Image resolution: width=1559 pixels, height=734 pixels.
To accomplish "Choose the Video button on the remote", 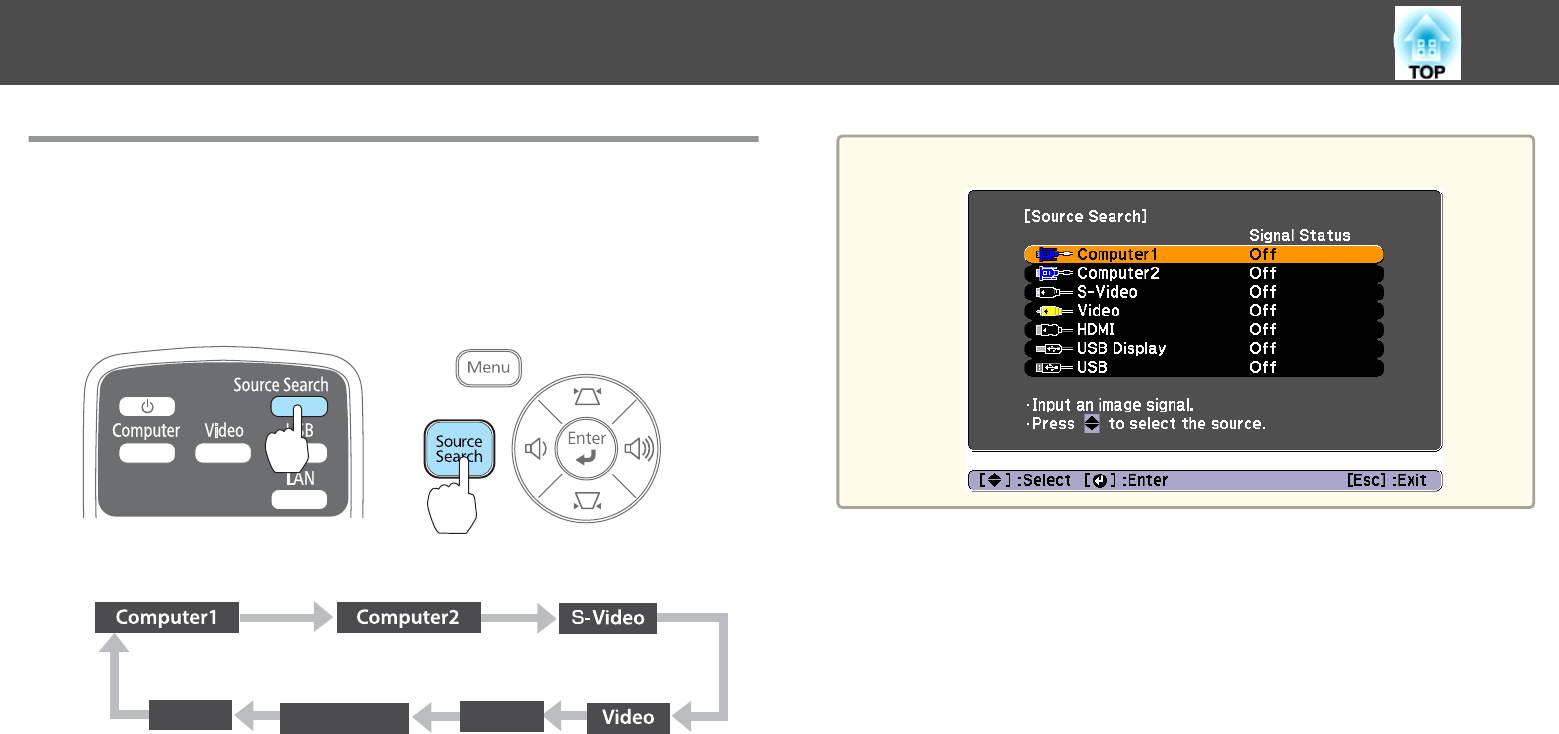I will [223, 453].
